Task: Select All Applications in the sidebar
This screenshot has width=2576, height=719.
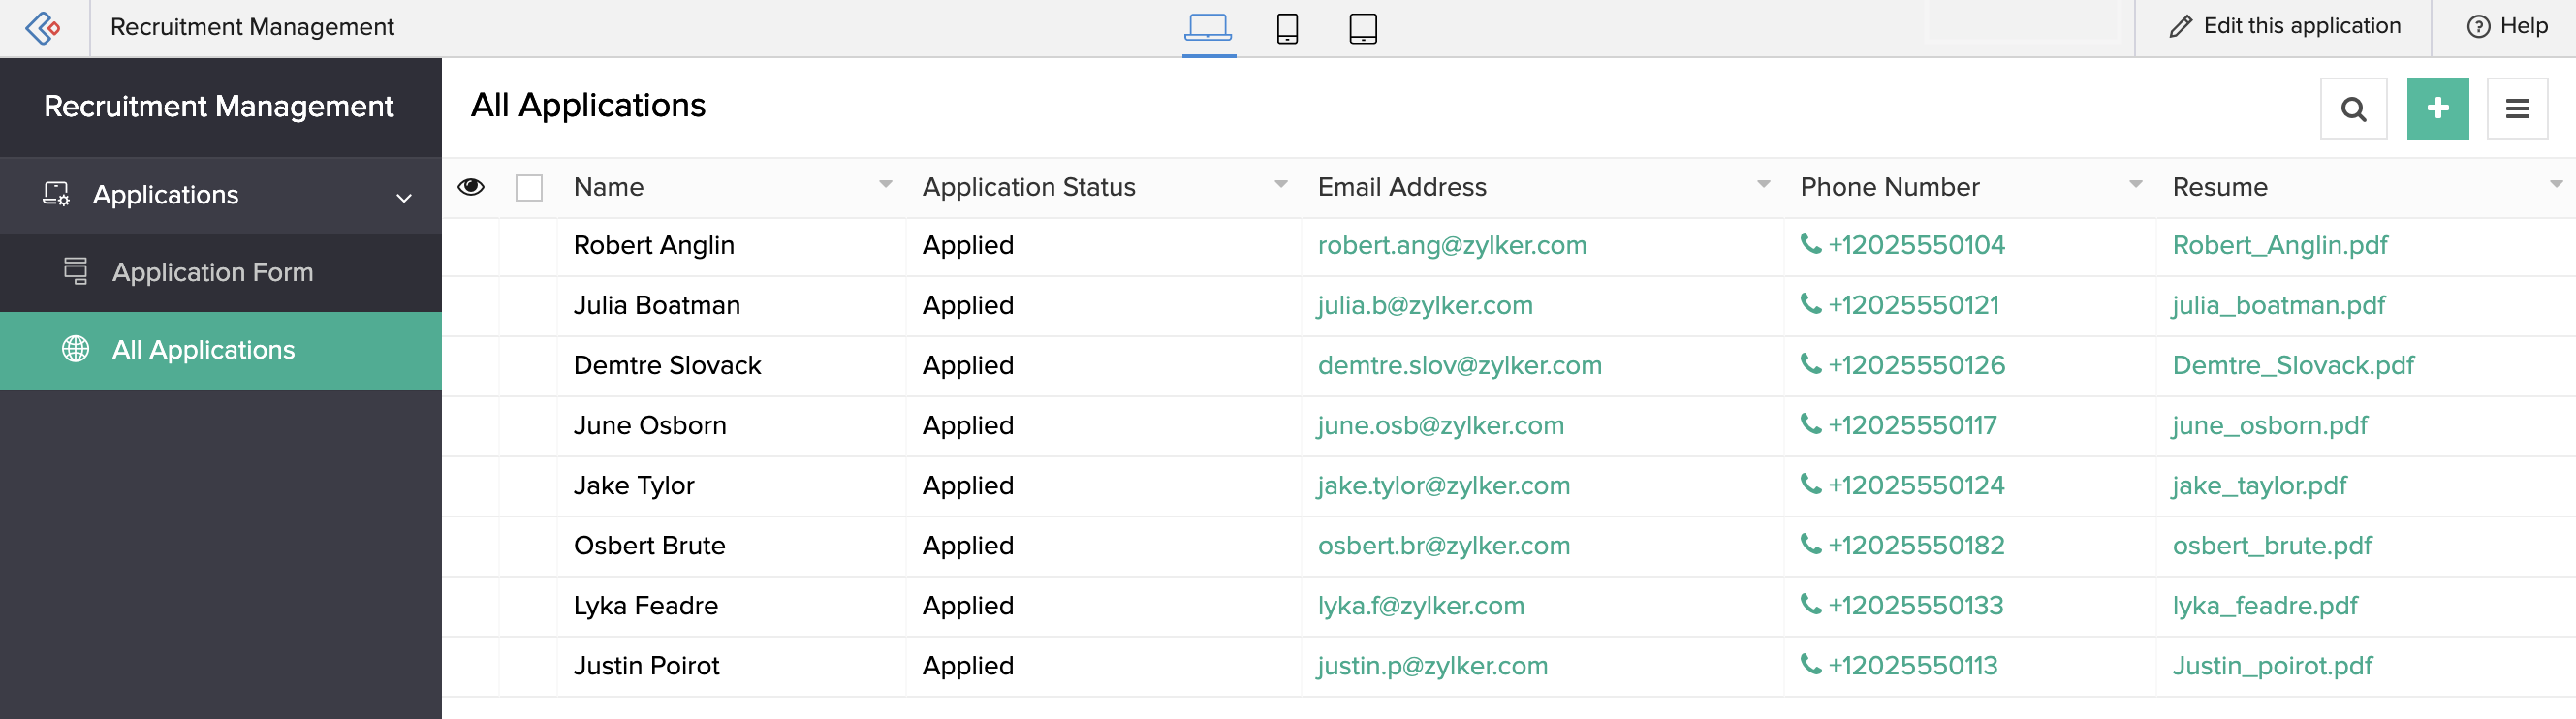Action: coord(203,350)
